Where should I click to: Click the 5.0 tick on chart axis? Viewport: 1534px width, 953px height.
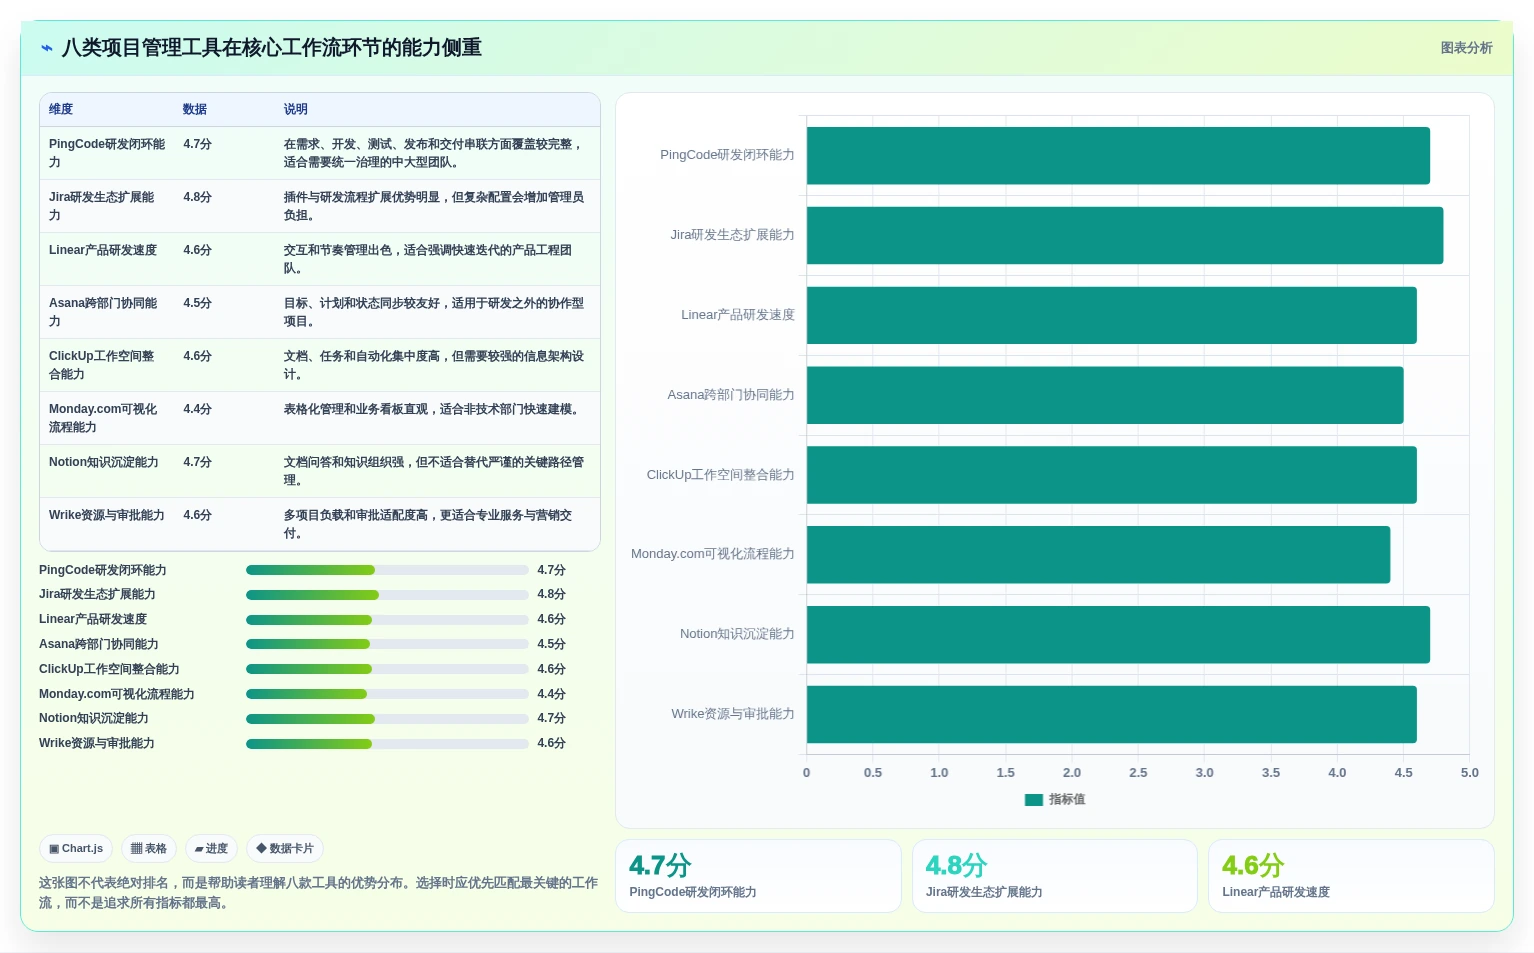[1469, 773]
